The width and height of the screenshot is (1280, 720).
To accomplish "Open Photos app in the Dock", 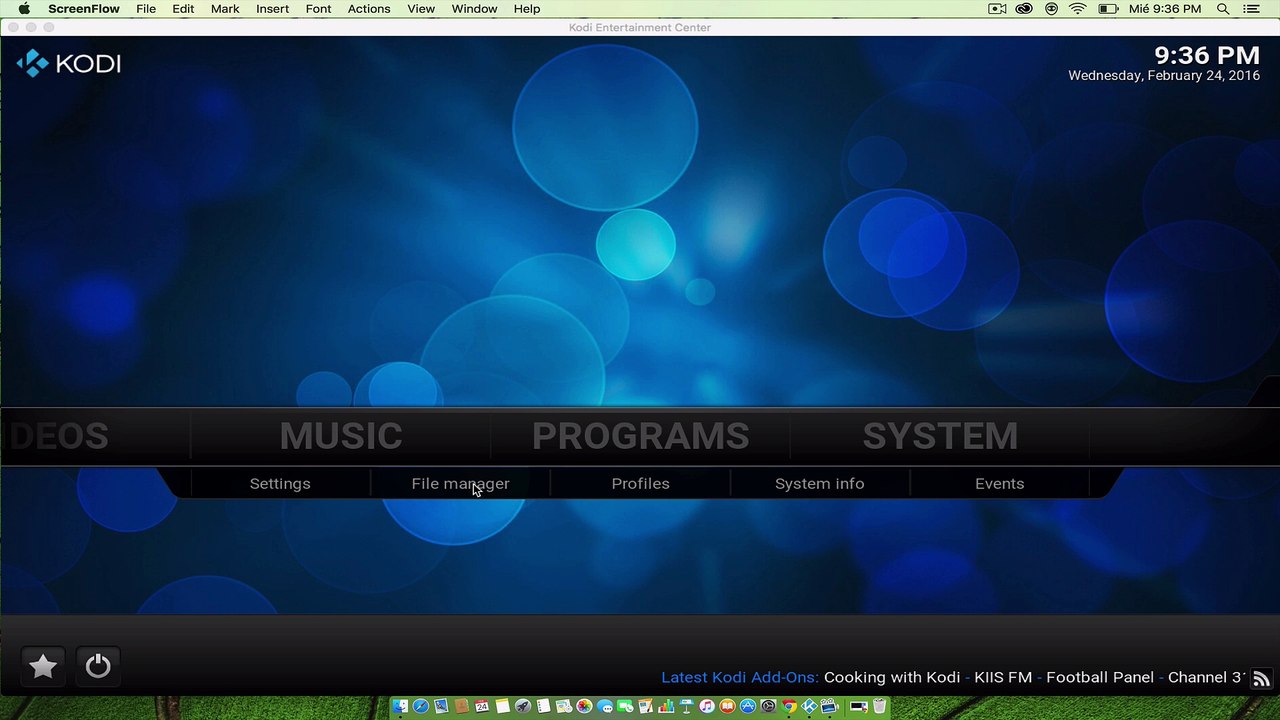I will pyautogui.click(x=584, y=707).
